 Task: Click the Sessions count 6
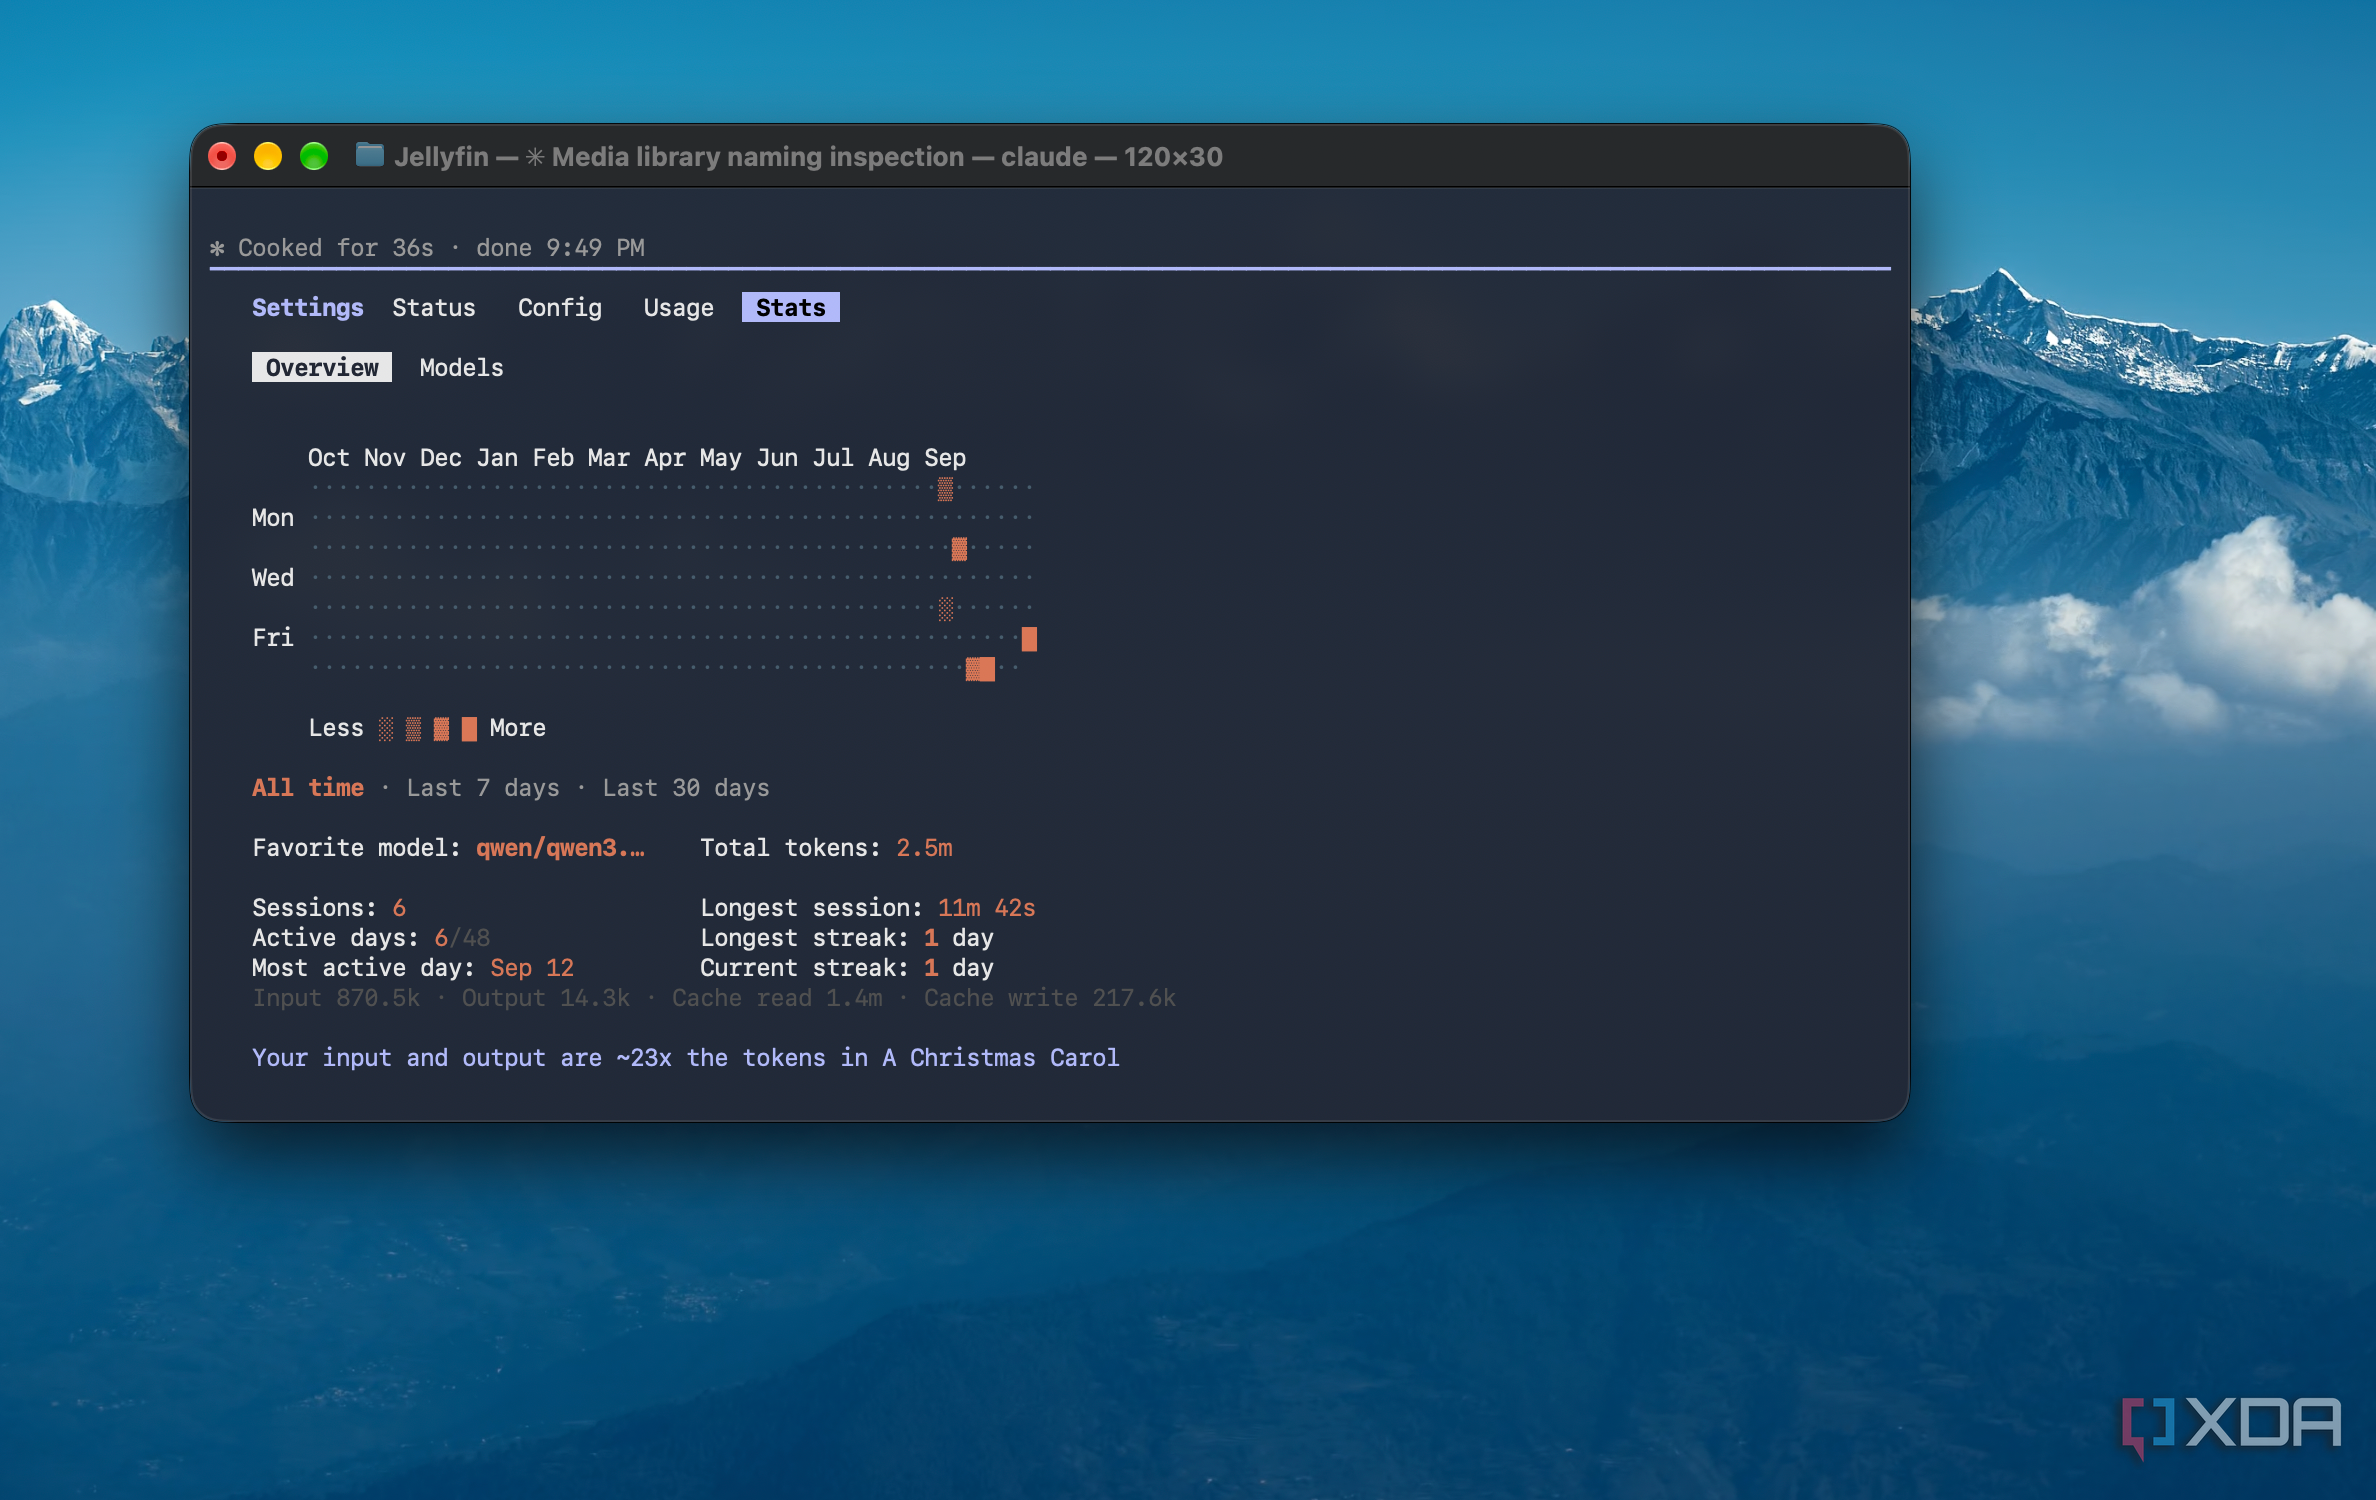pyautogui.click(x=399, y=907)
